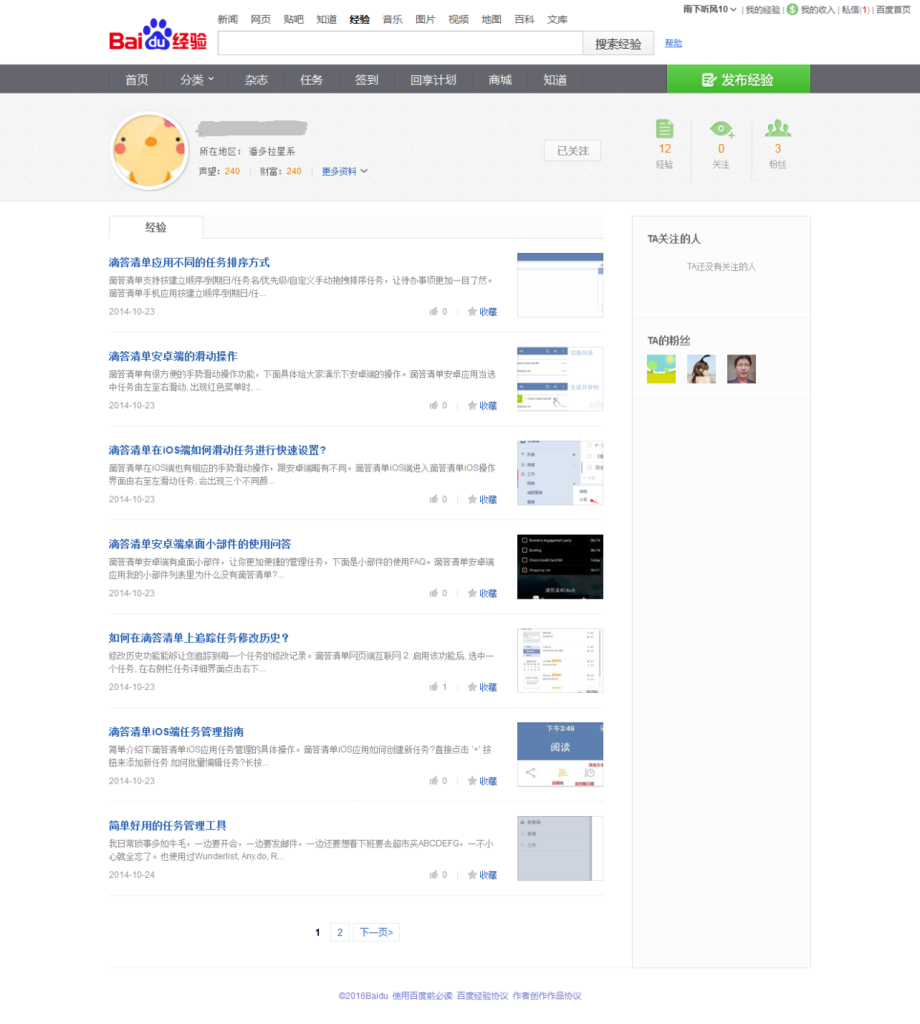920x1024 pixels.
Task: Go to page 2 of the list
Action: coord(340,932)
